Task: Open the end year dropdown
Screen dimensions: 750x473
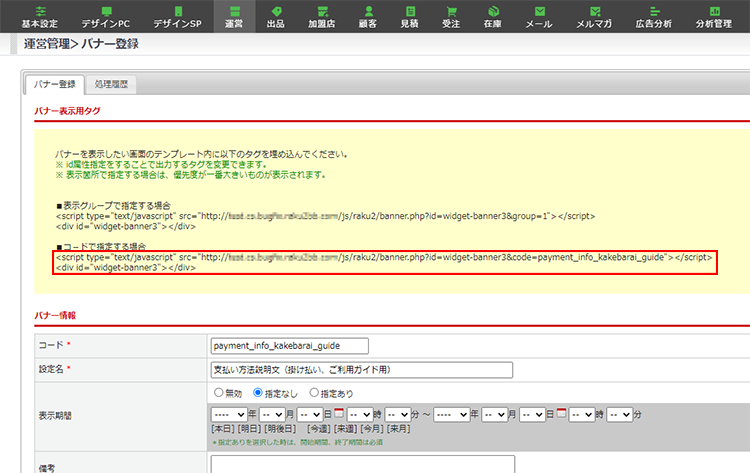Action: [453, 413]
